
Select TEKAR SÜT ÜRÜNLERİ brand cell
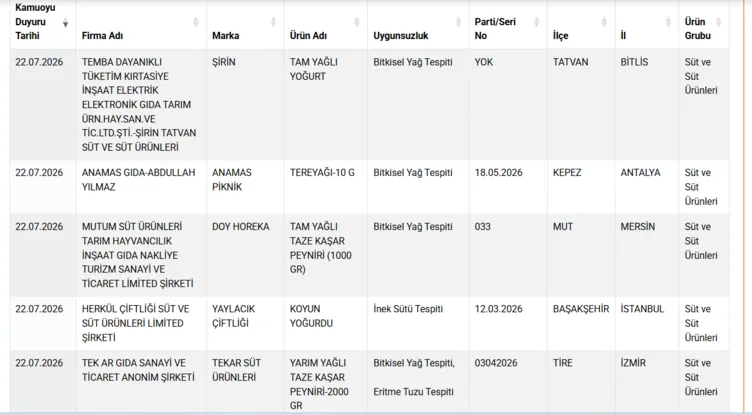pos(245,381)
